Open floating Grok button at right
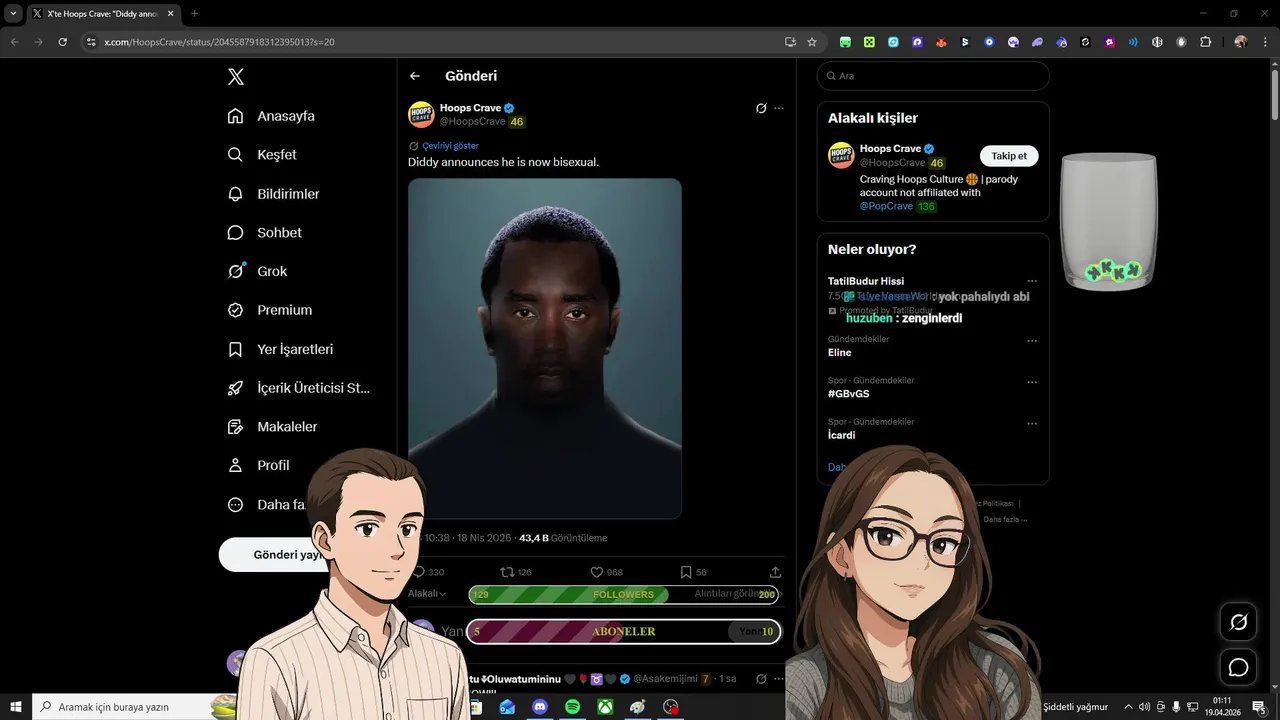 click(x=1239, y=622)
